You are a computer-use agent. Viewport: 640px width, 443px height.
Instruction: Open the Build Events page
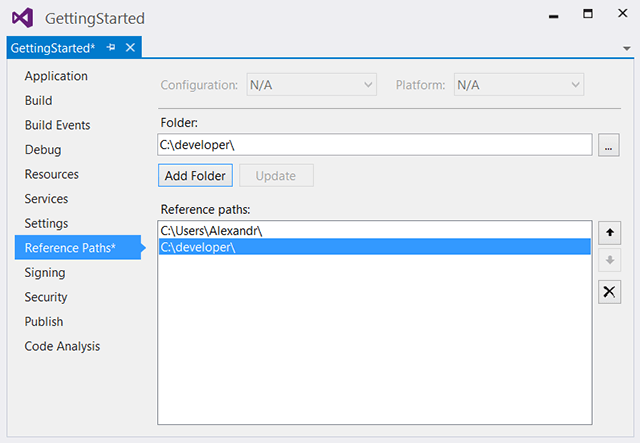(x=57, y=125)
